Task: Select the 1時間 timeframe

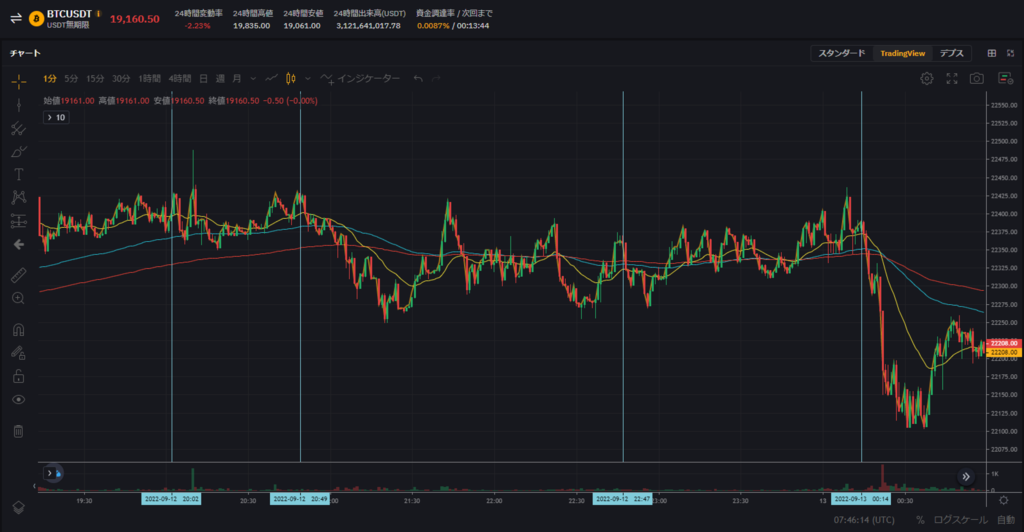Action: 149,78
